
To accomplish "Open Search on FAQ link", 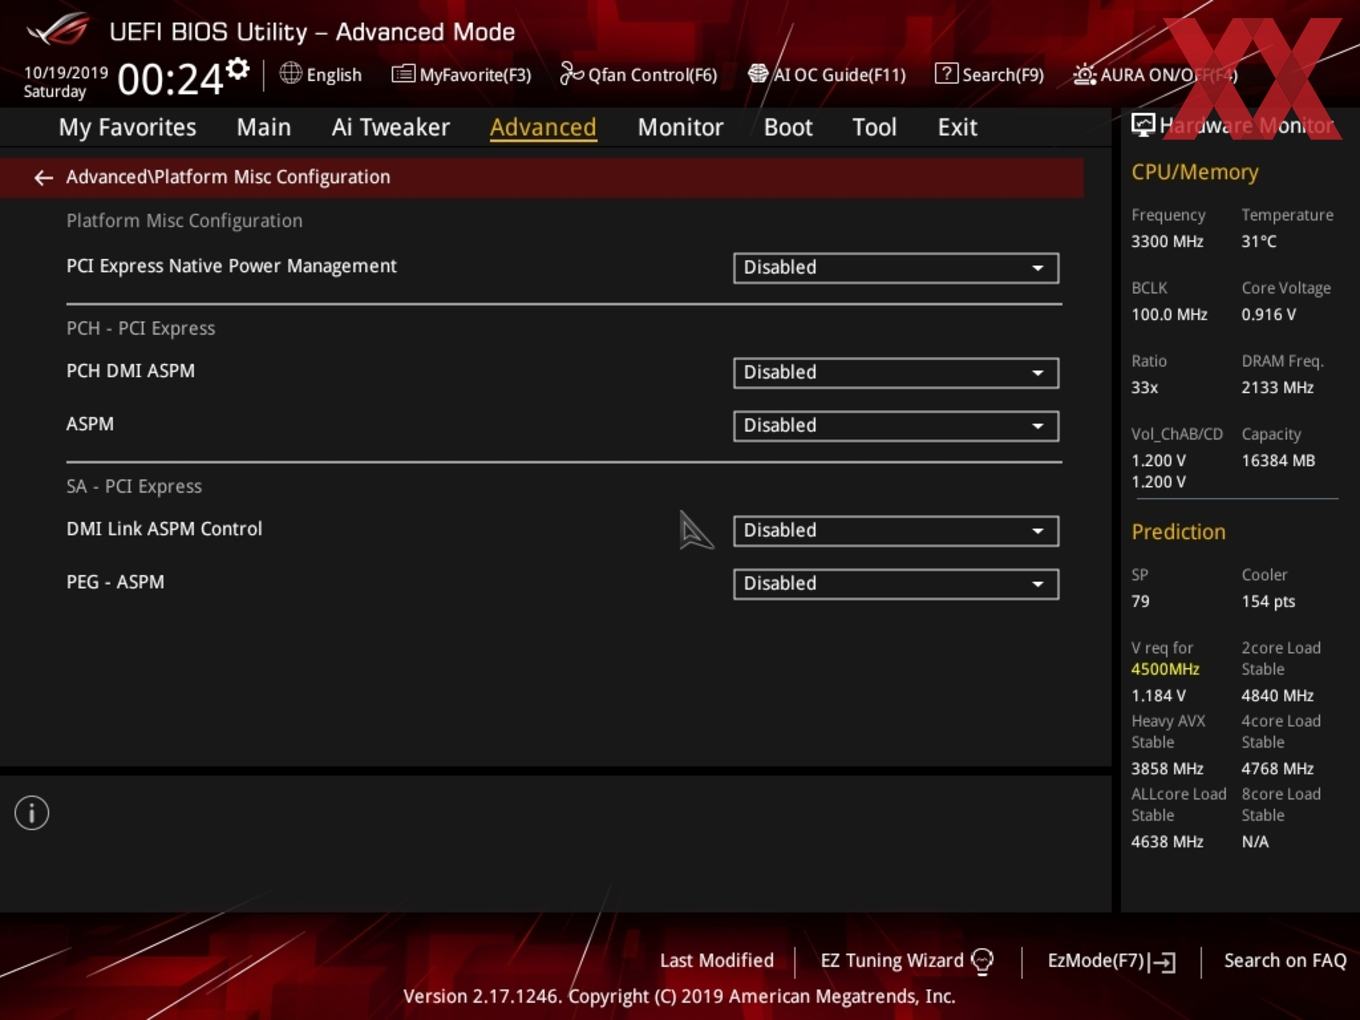I will (x=1285, y=961).
